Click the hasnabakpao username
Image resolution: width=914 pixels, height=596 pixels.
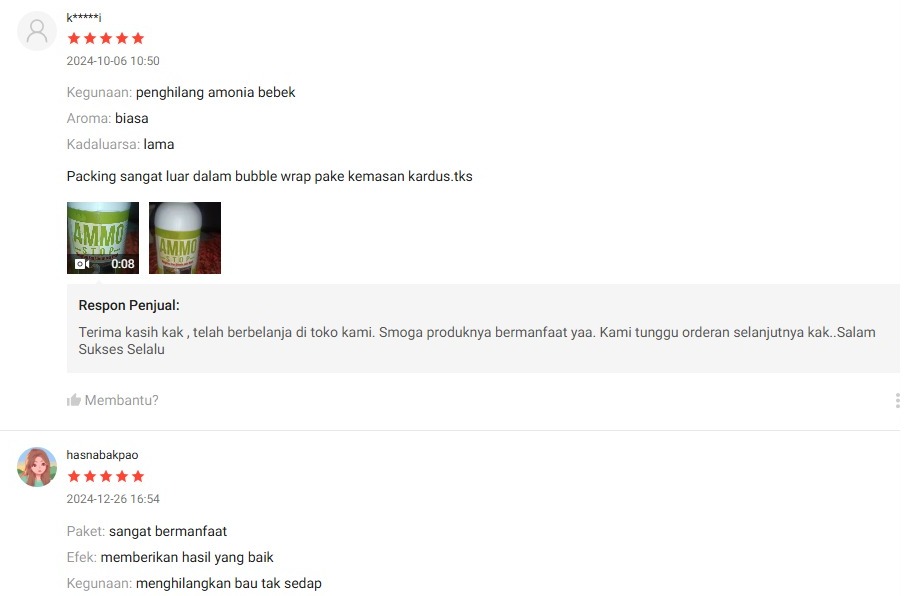[x=102, y=455]
